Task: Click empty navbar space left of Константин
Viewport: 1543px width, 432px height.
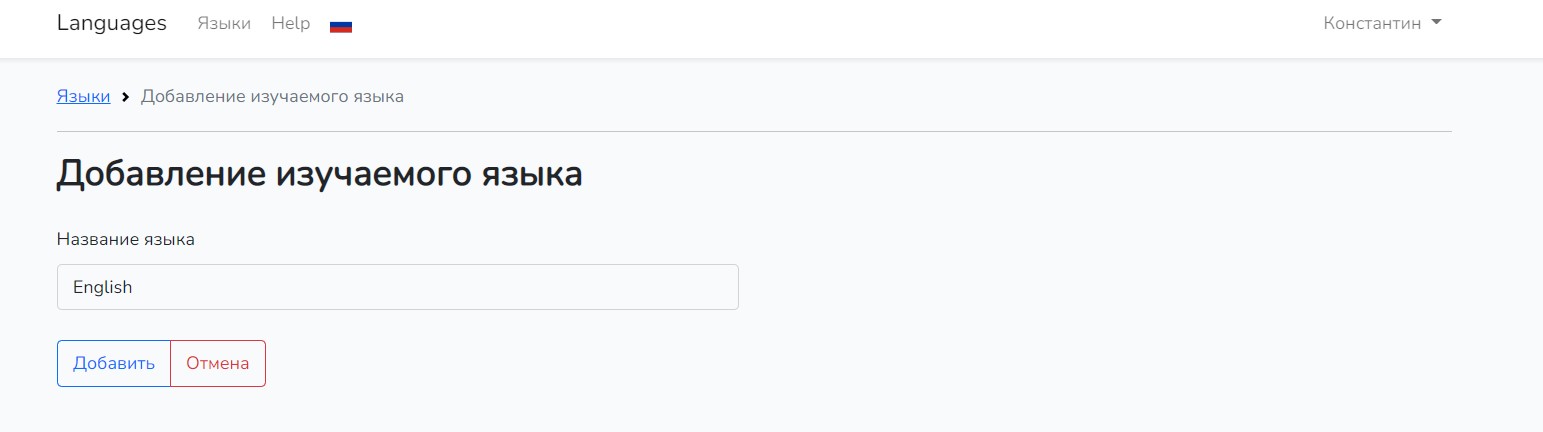Action: click(x=850, y=25)
